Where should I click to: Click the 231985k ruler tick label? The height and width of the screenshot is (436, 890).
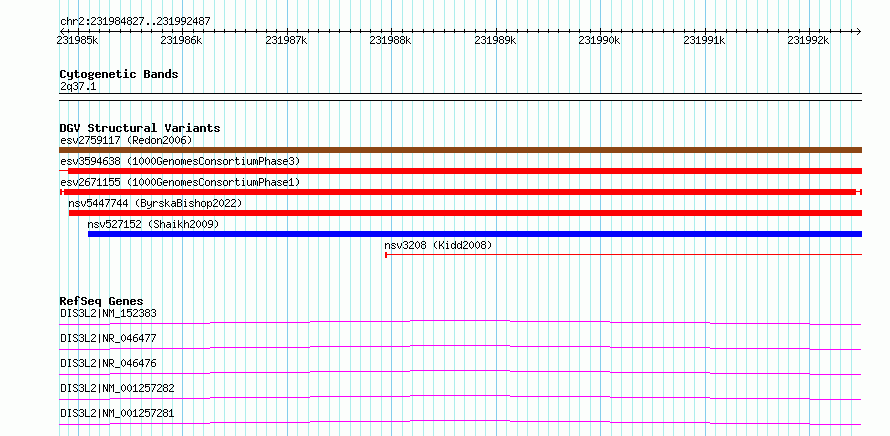(78, 40)
